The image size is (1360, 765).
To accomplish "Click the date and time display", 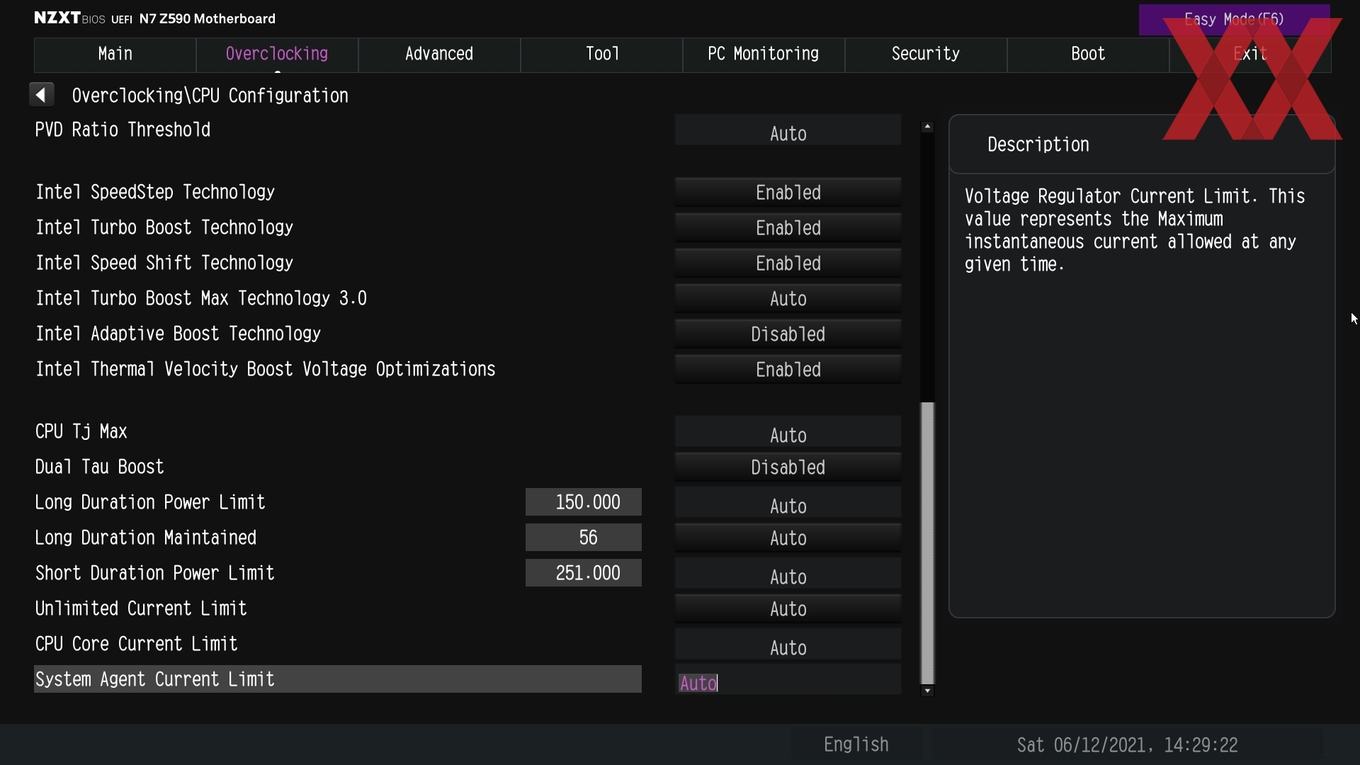I will point(1127,745).
